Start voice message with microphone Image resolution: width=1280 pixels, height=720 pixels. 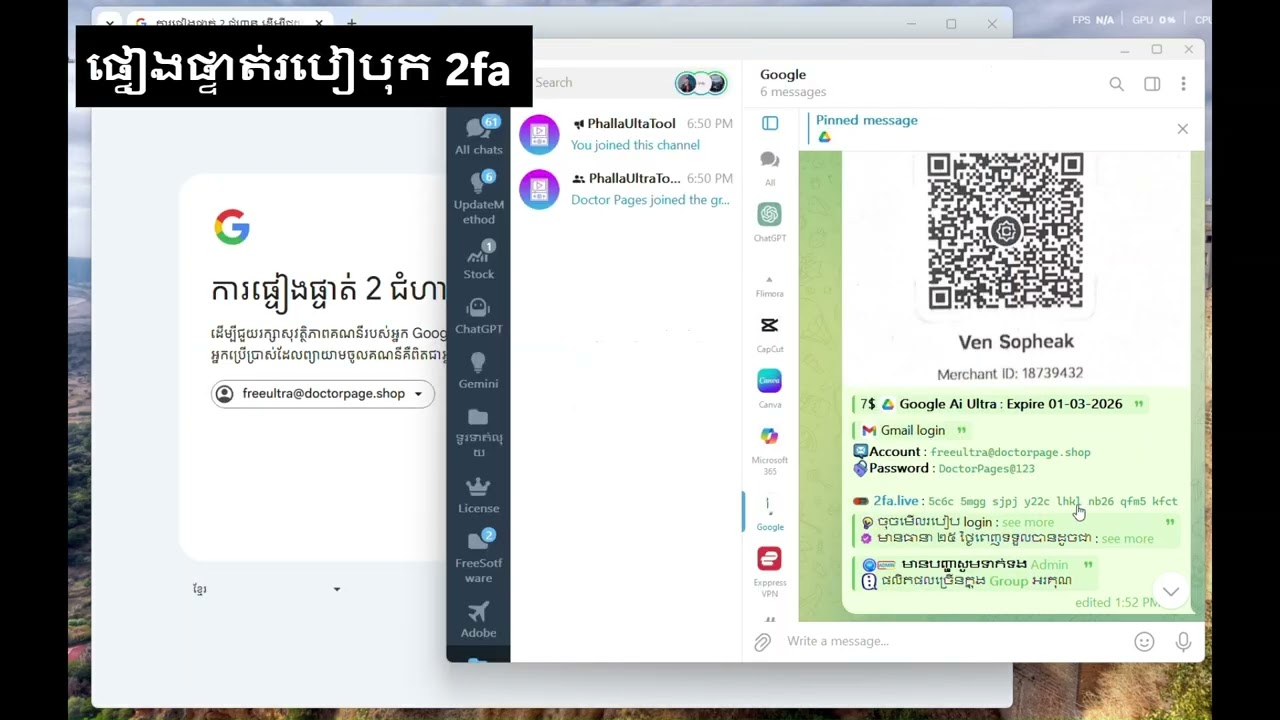pyautogui.click(x=1183, y=642)
